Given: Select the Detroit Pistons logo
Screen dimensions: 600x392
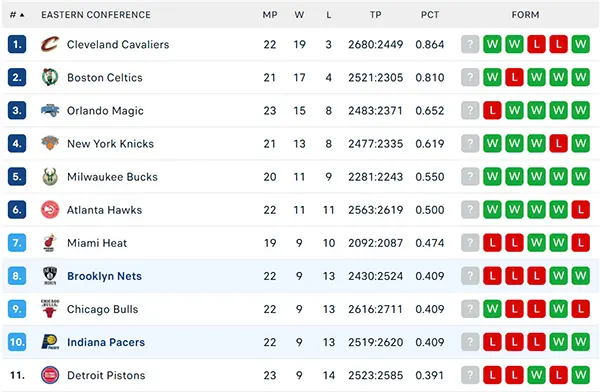Looking at the screenshot, I should [x=50, y=375].
